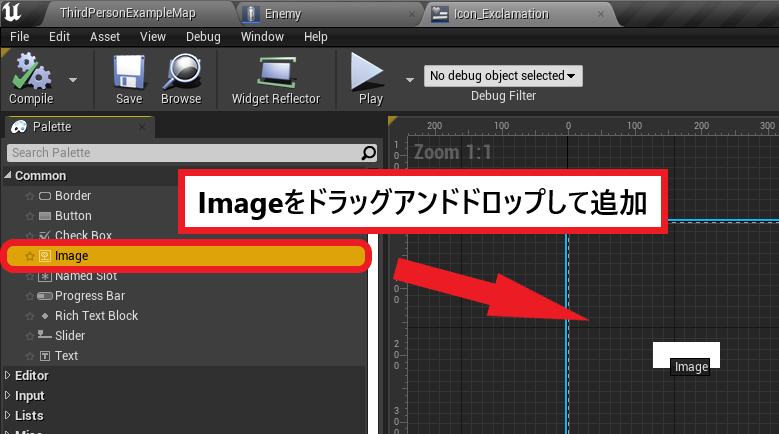
Task: Open the Asset menu
Action: pyautogui.click(x=105, y=37)
